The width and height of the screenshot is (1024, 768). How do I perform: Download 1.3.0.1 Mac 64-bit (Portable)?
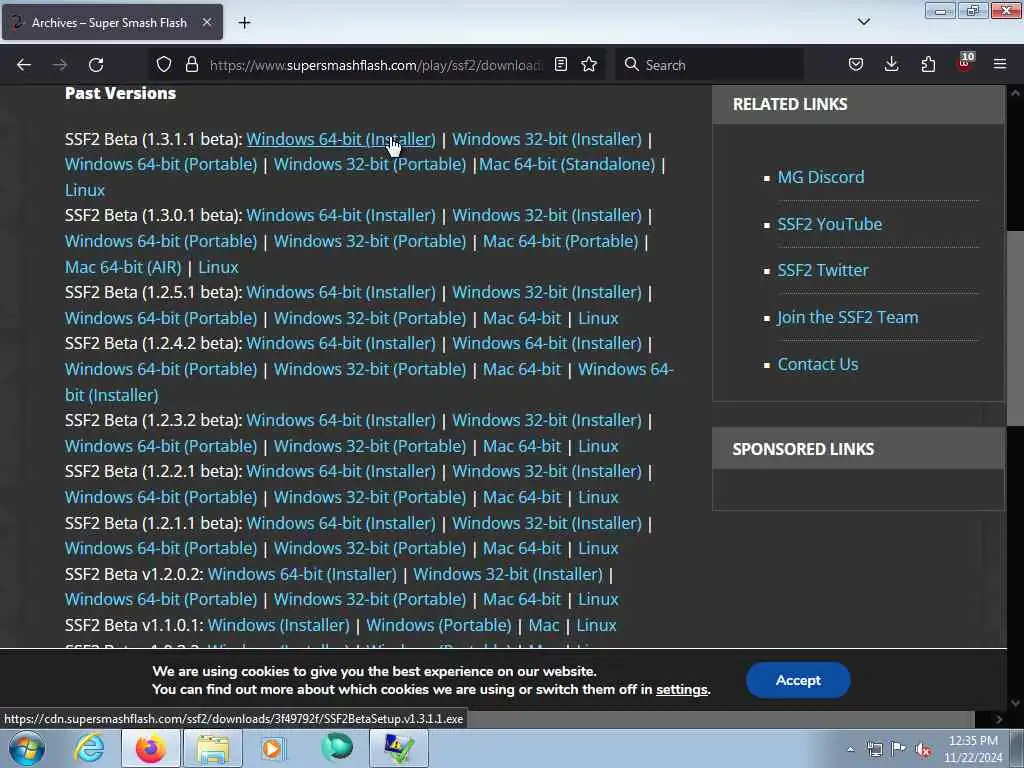(560, 241)
